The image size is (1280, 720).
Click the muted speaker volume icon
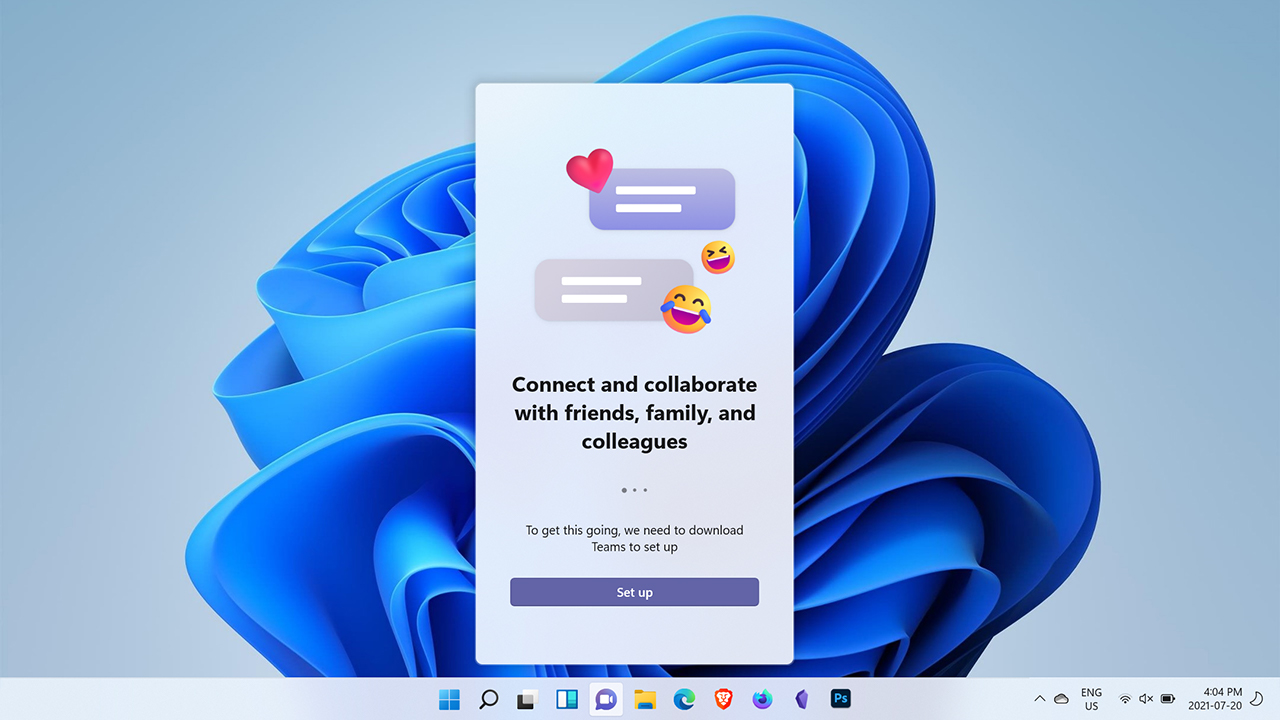click(x=1146, y=699)
